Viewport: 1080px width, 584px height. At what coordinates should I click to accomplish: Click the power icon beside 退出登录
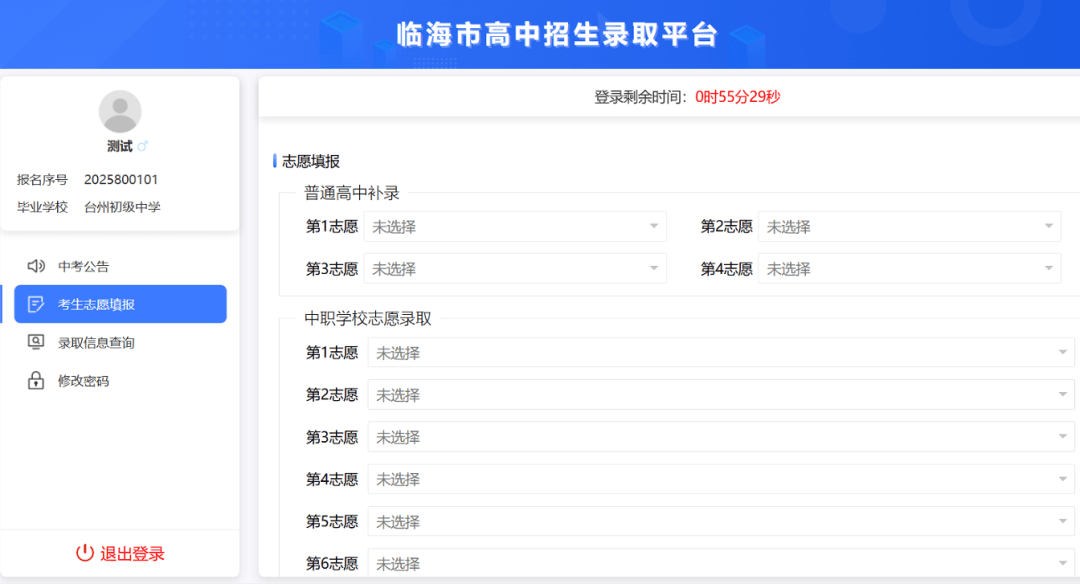(85, 553)
